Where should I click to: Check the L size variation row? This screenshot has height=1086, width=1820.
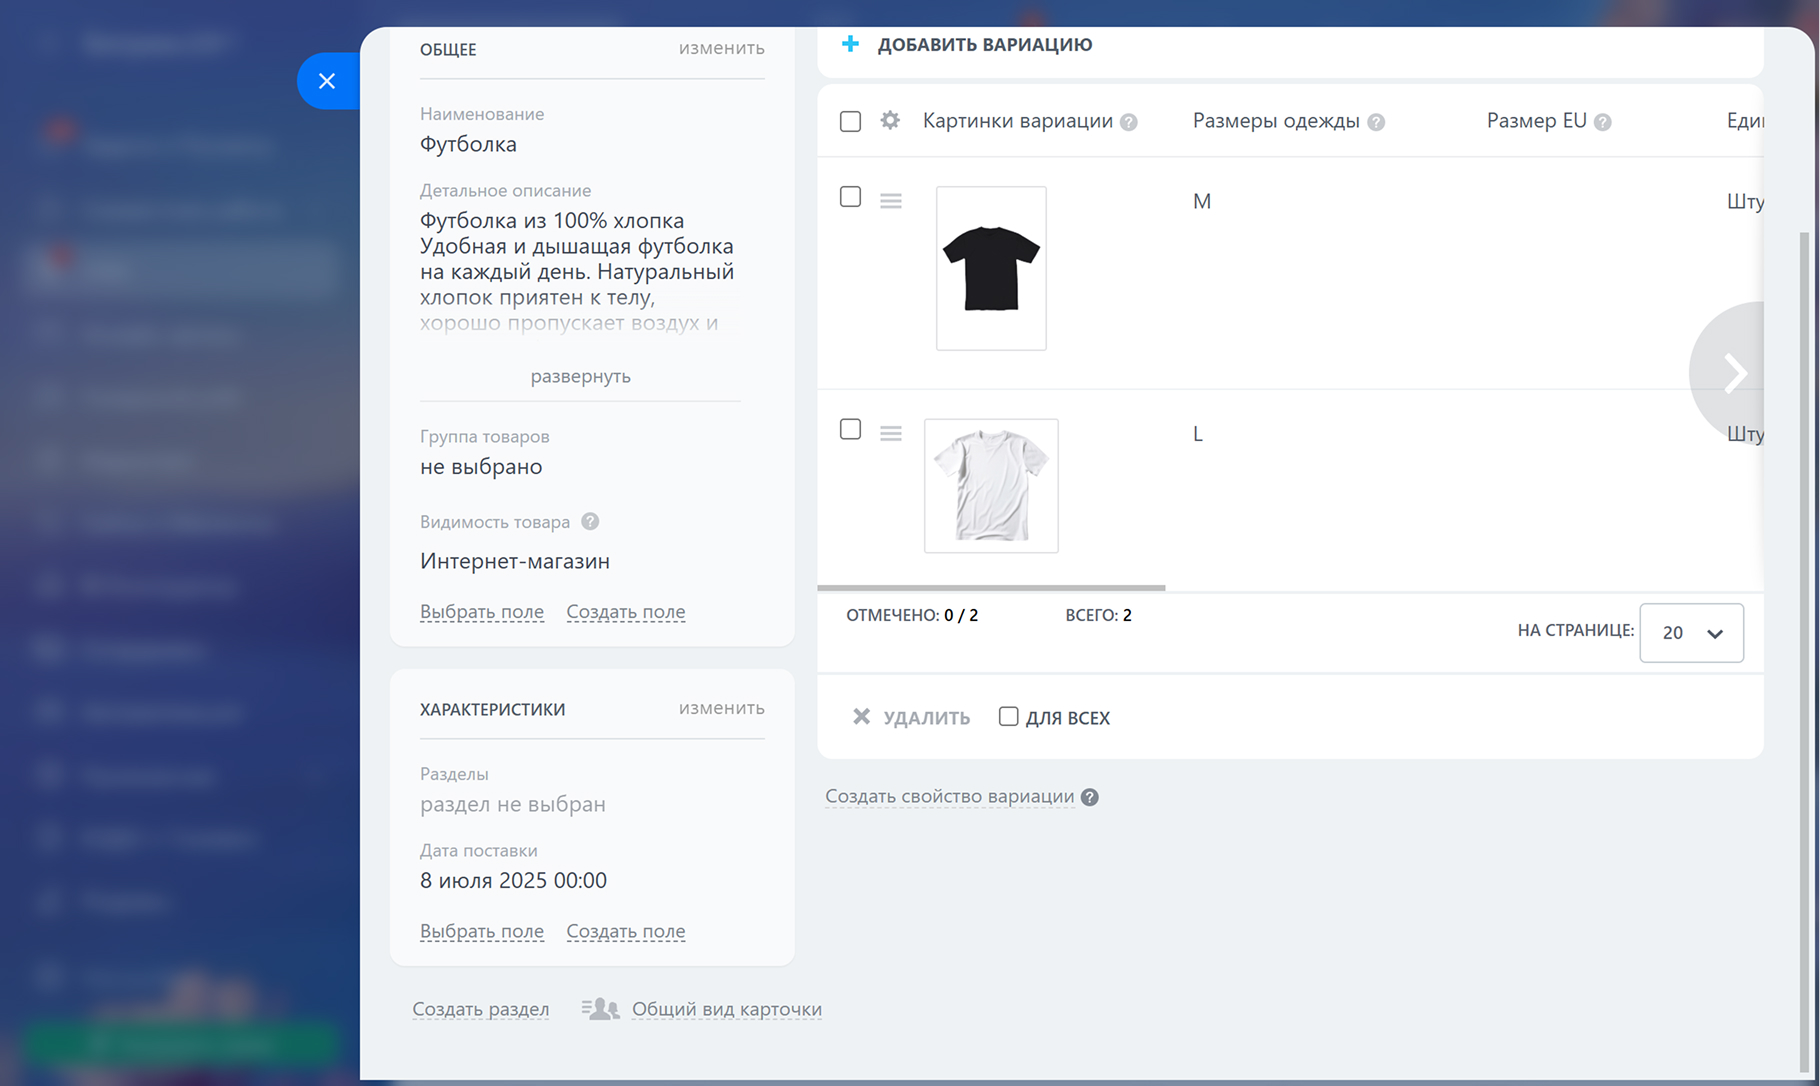(x=850, y=429)
